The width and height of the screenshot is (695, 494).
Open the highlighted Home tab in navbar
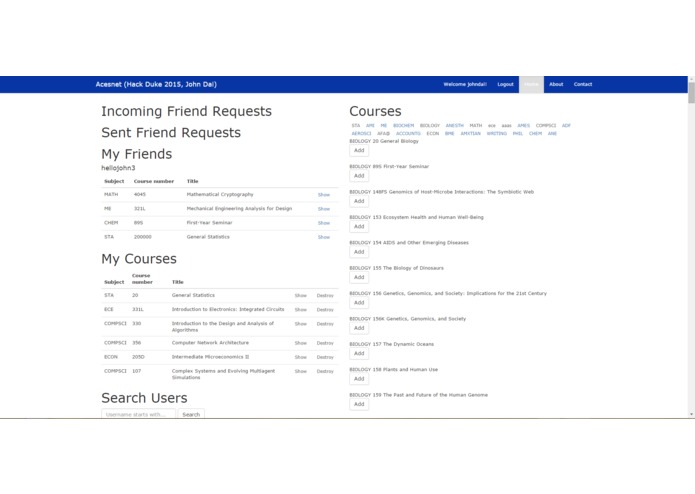[531, 84]
